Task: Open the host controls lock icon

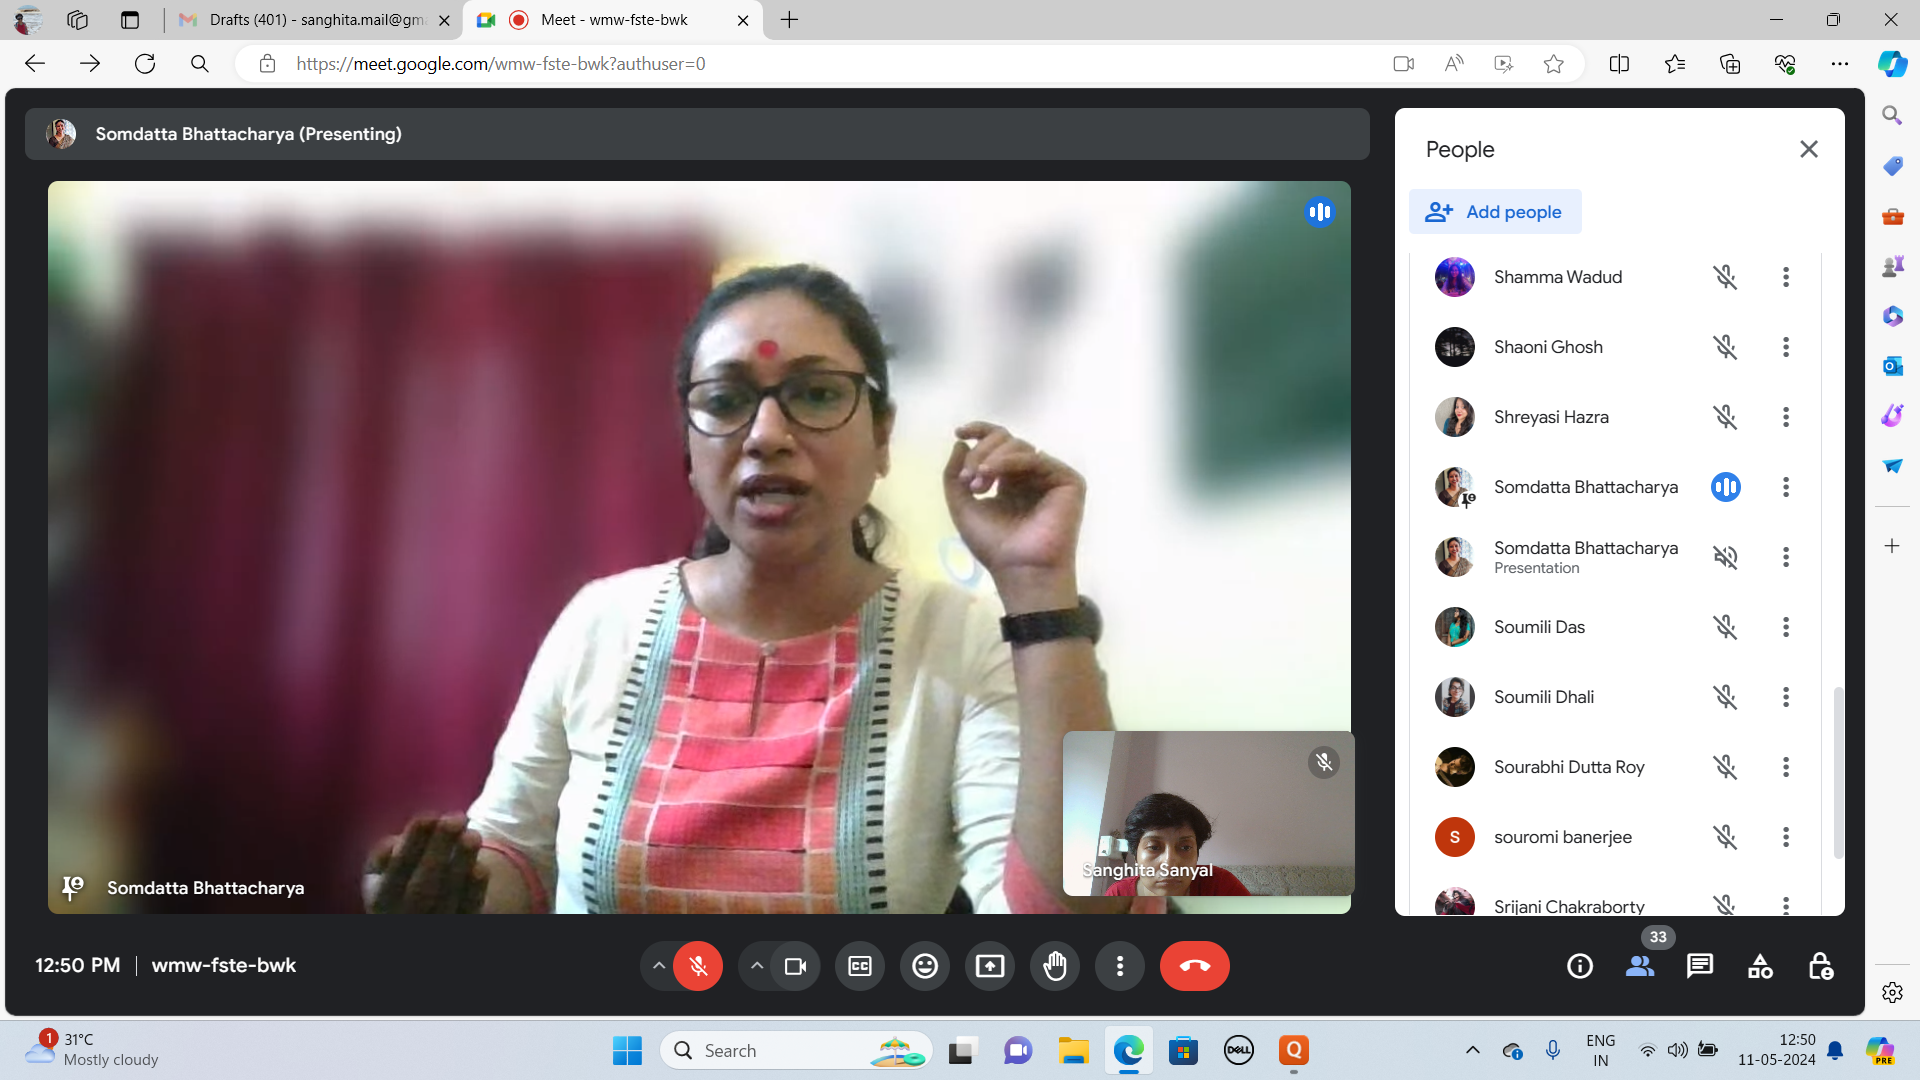Action: pos(1820,966)
